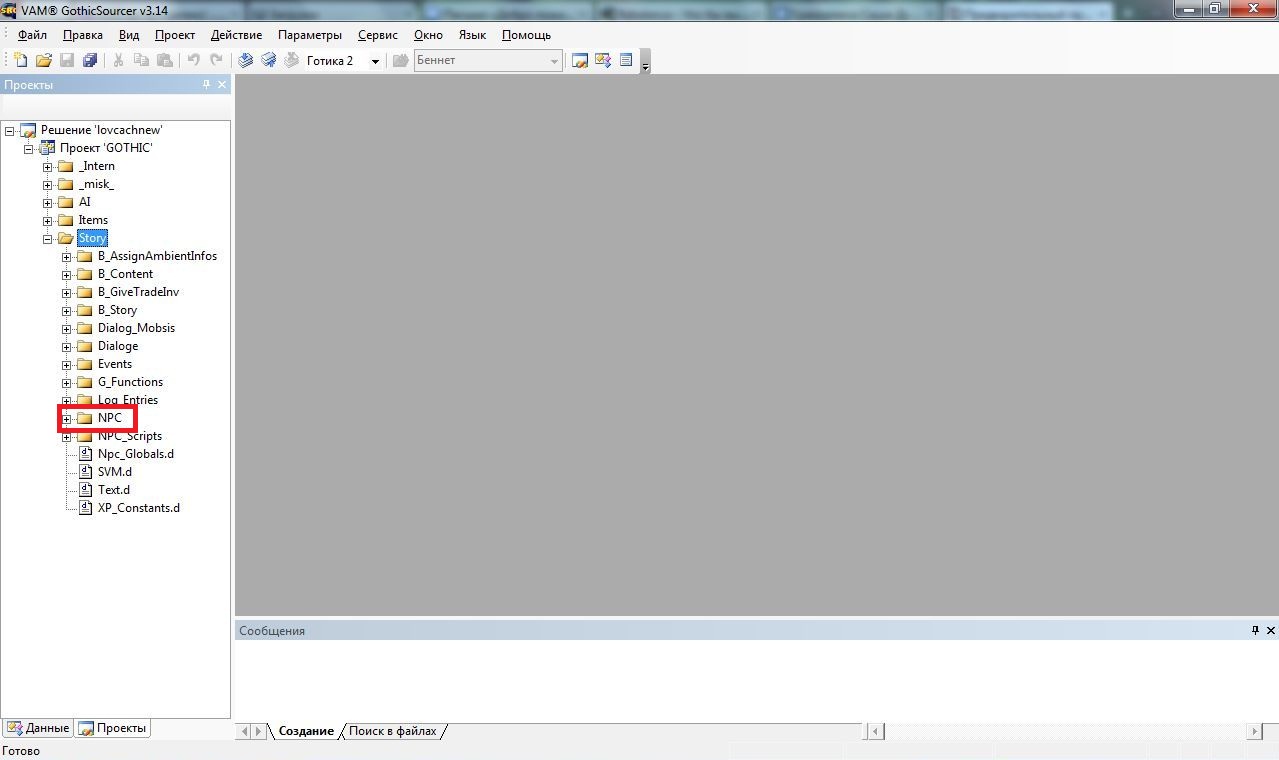Image resolution: width=1279 pixels, height=760 pixels.
Task: Select the Npc_Globals.d file
Action: (135, 454)
